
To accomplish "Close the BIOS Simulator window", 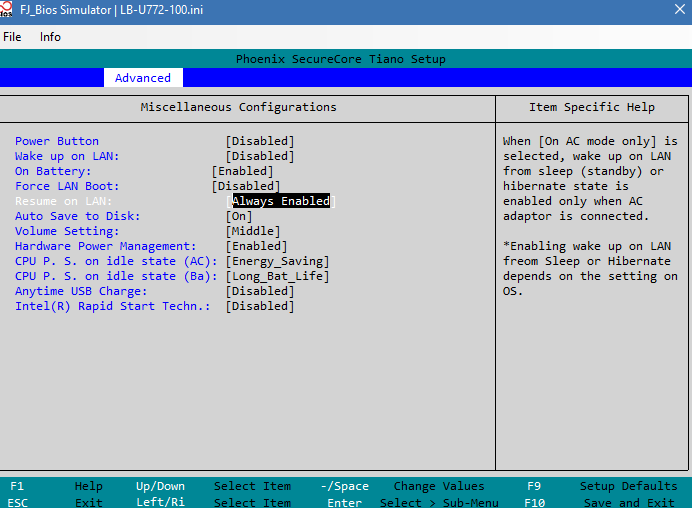I will 680,9.
